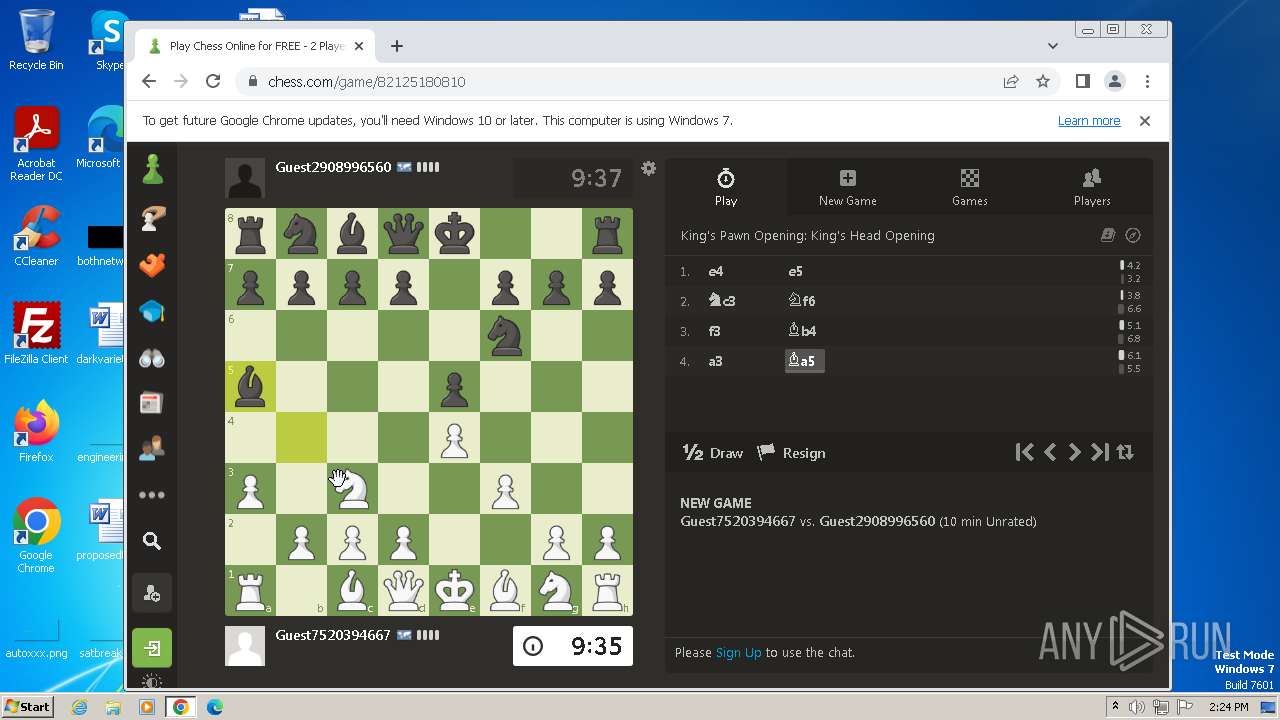The image size is (1280, 720).
Task: Share this page icon in address bar
Action: (x=1011, y=82)
